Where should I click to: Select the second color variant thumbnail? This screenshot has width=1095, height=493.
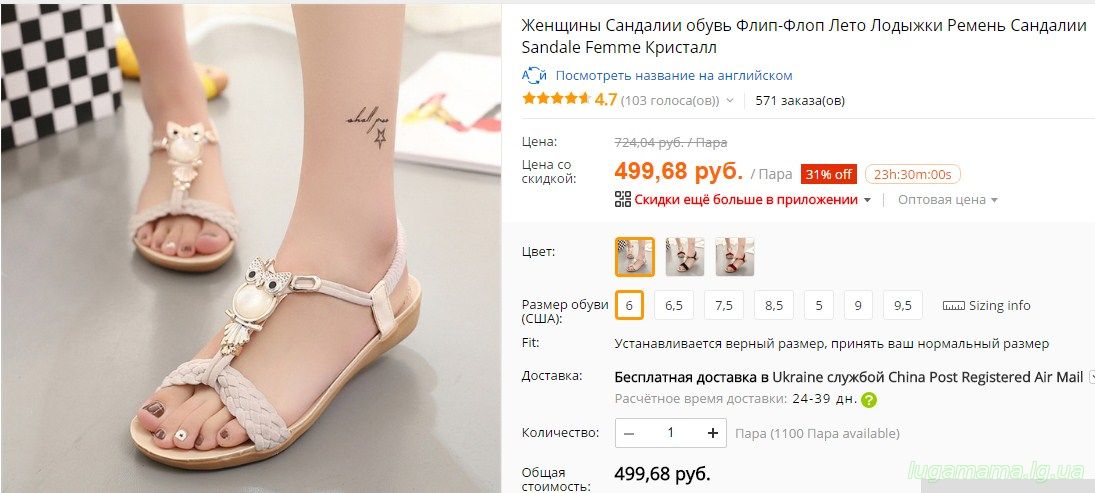click(684, 257)
